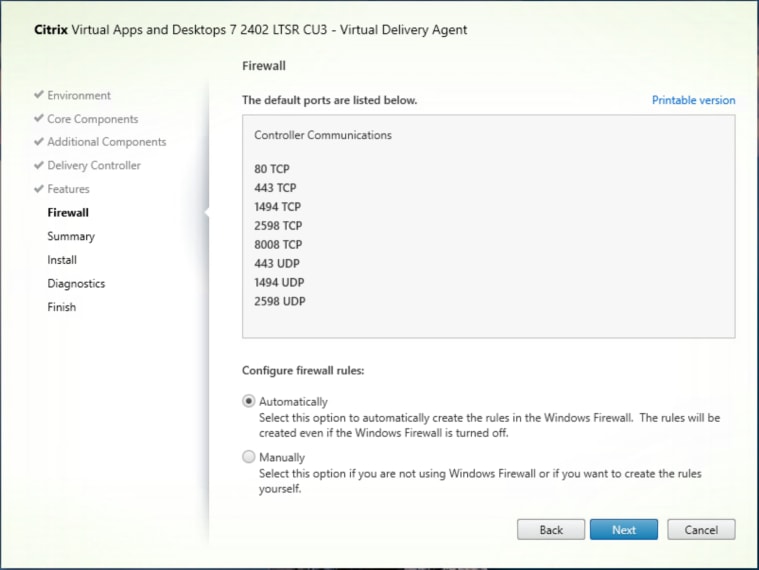
Task: Click the 'Configure firewall rules:' label
Action: [x=303, y=371]
